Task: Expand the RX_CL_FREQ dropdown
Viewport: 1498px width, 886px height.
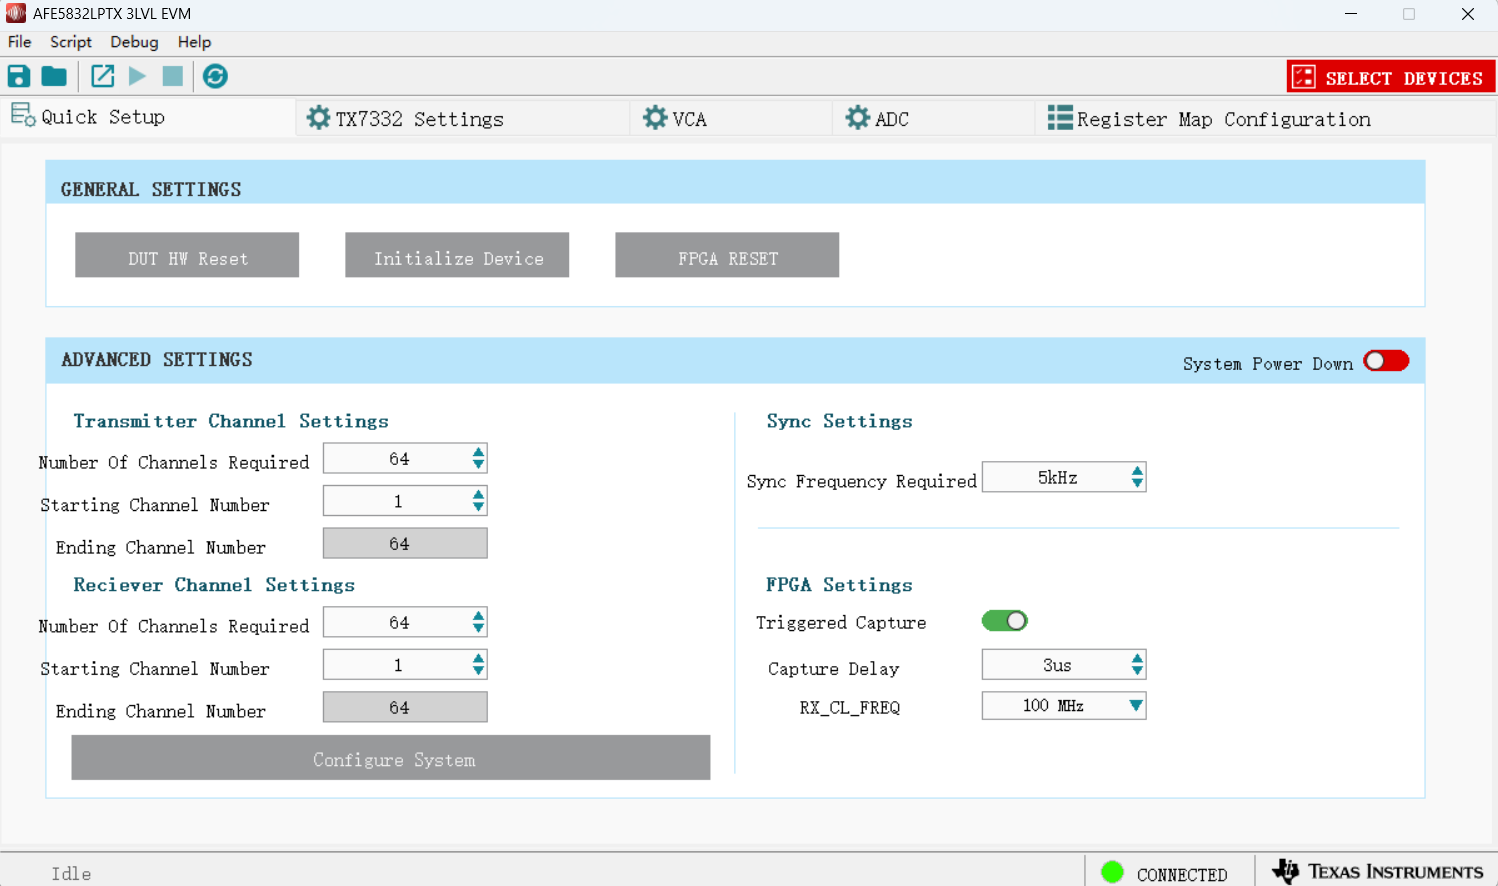Action: click(x=1136, y=706)
